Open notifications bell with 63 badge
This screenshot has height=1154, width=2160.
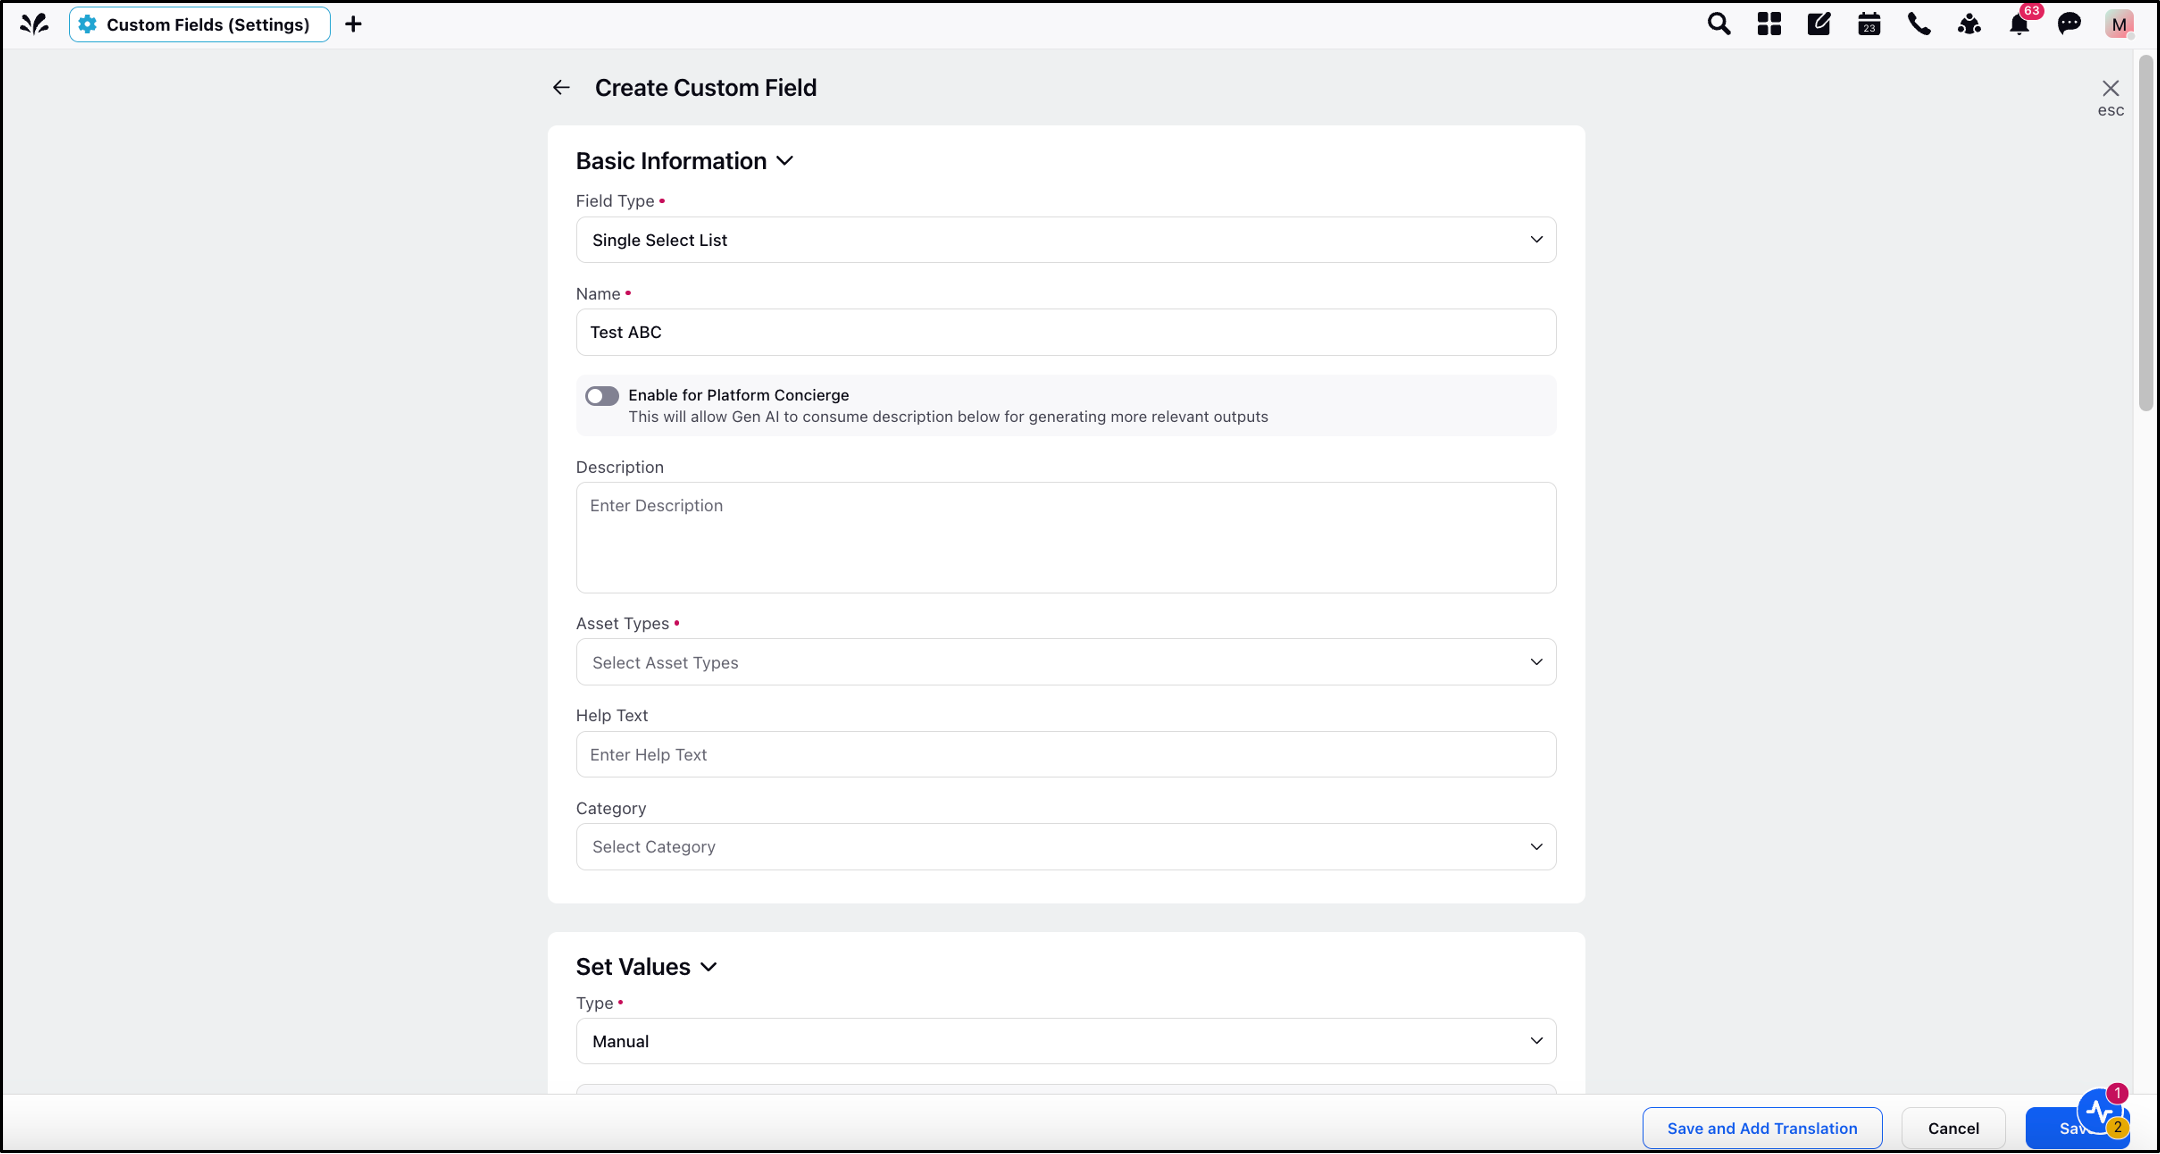[2019, 24]
